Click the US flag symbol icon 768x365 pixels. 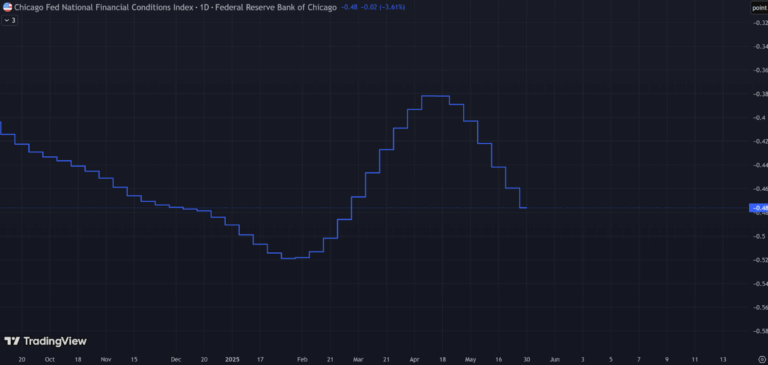coord(7,7)
